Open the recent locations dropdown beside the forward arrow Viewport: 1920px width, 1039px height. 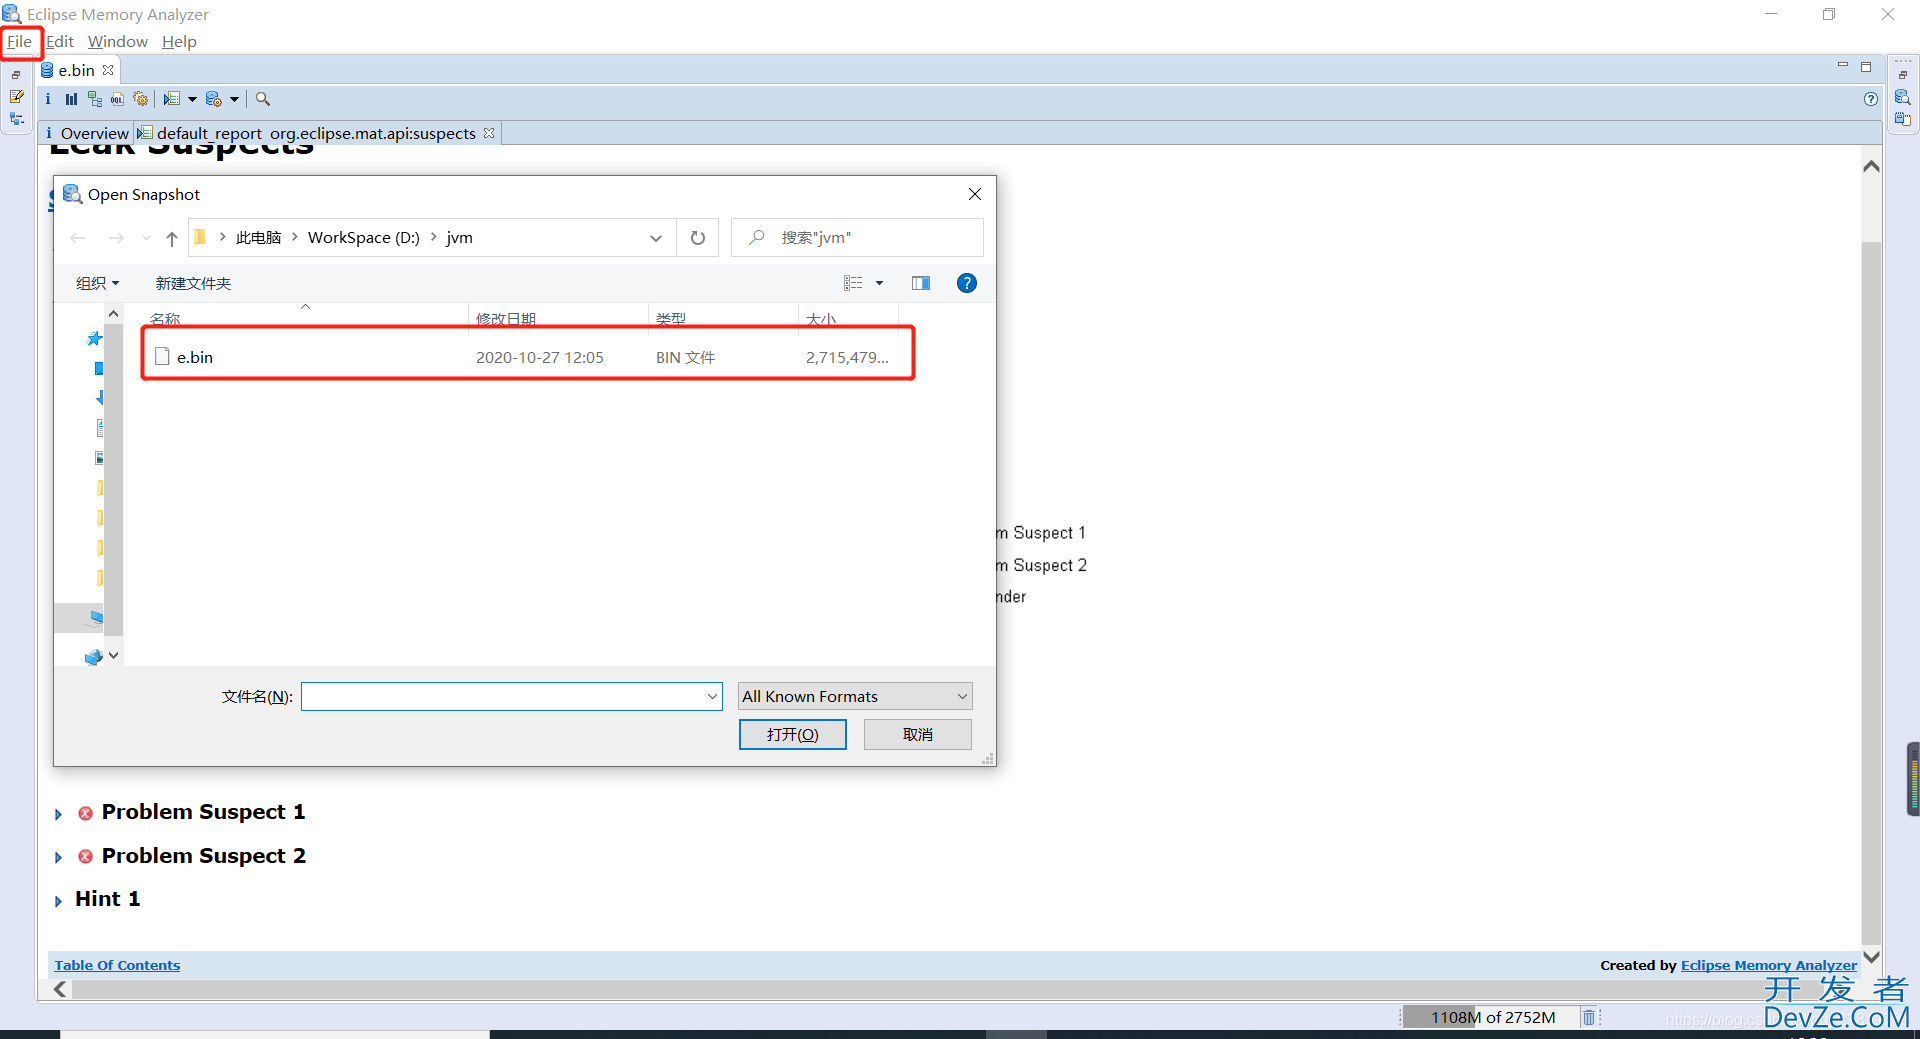[x=146, y=238]
